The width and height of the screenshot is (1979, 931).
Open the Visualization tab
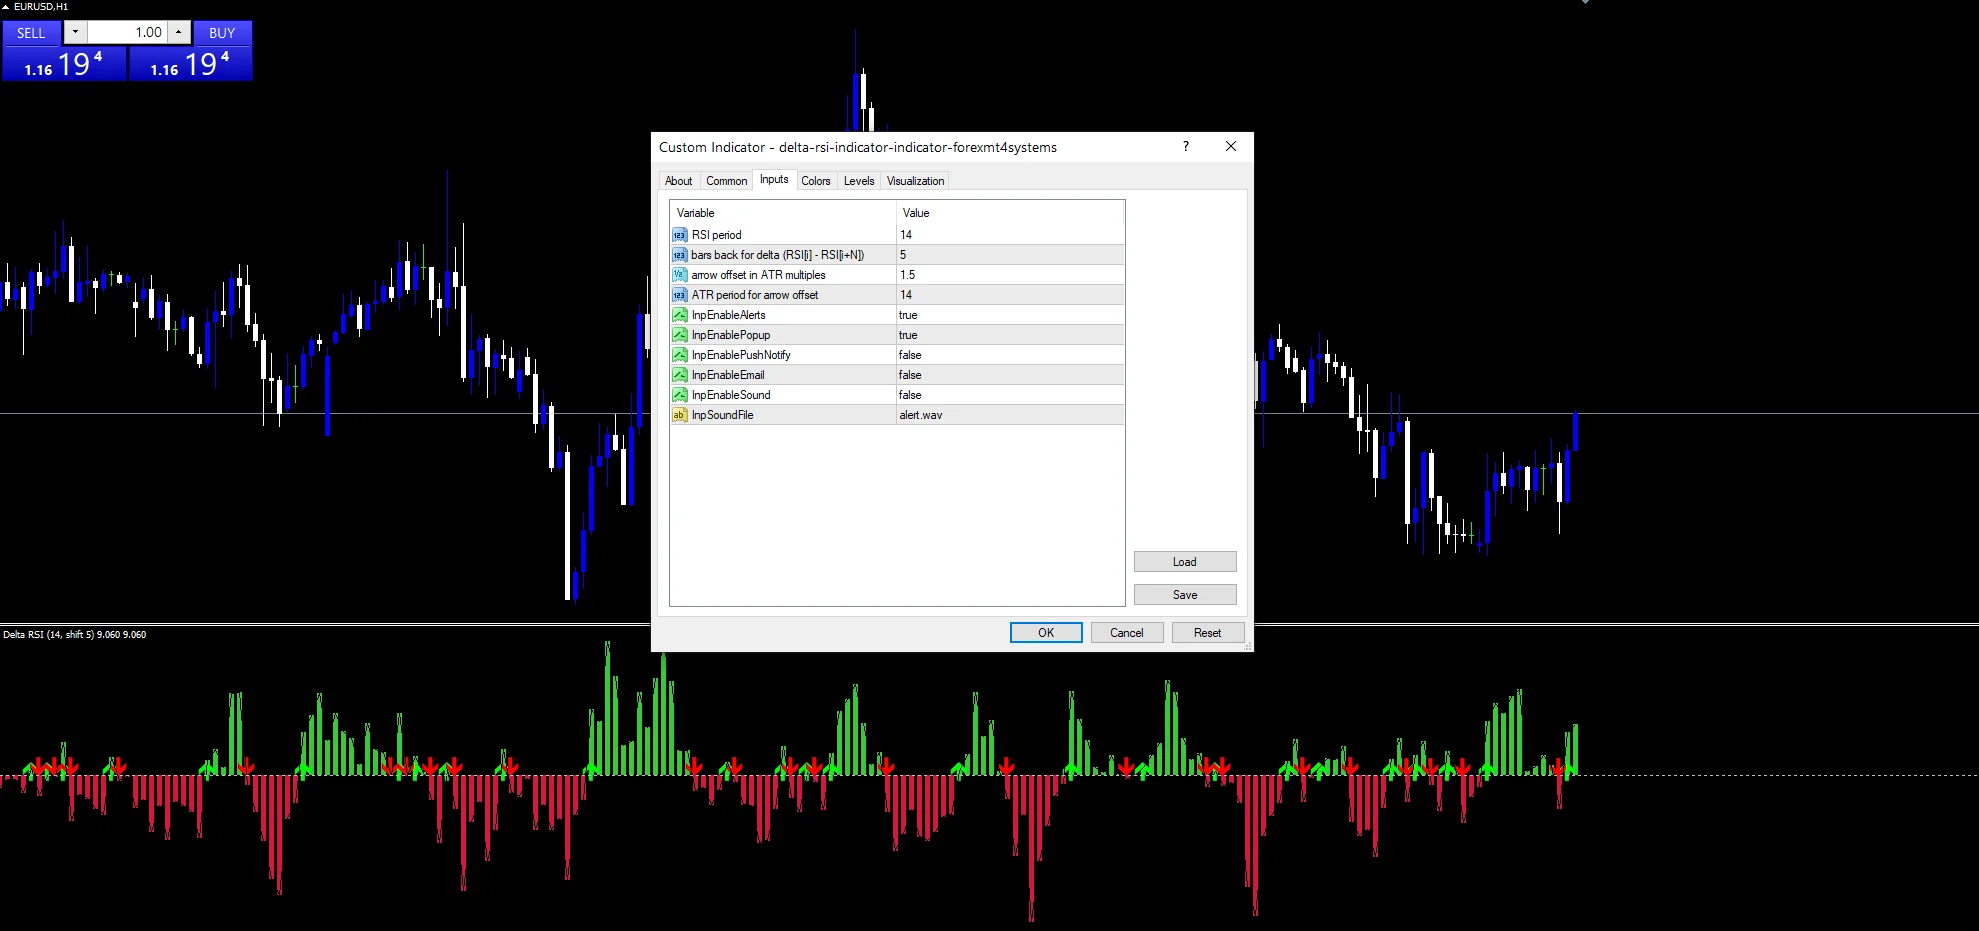pos(915,181)
